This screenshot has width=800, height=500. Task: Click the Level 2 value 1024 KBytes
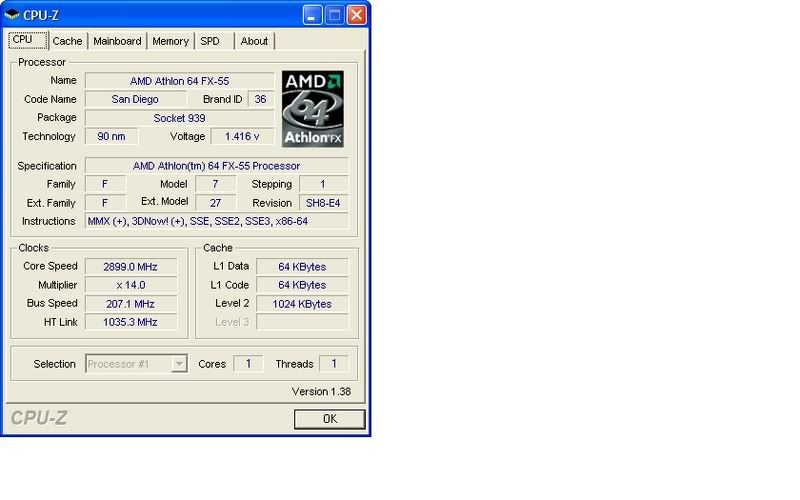point(302,304)
